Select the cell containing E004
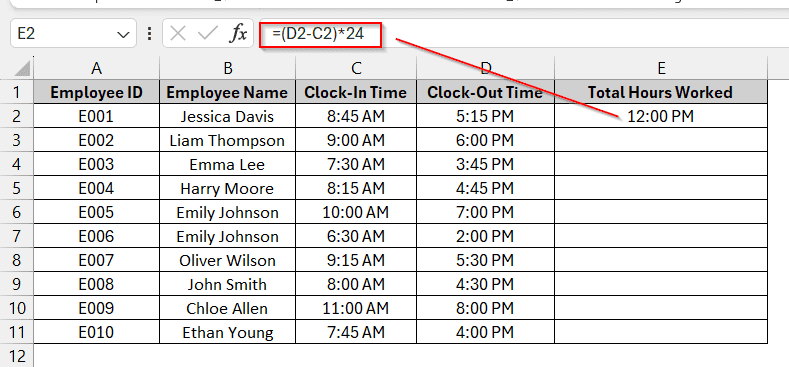This screenshot has height=367, width=789. (97, 188)
